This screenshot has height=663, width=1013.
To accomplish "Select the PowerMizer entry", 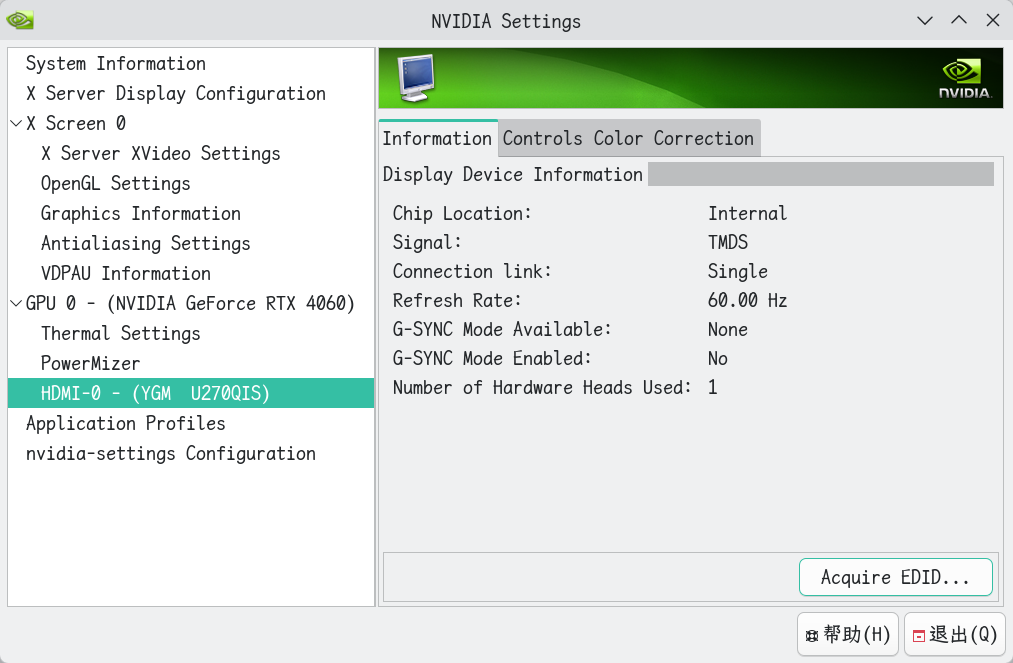I will [x=90, y=364].
